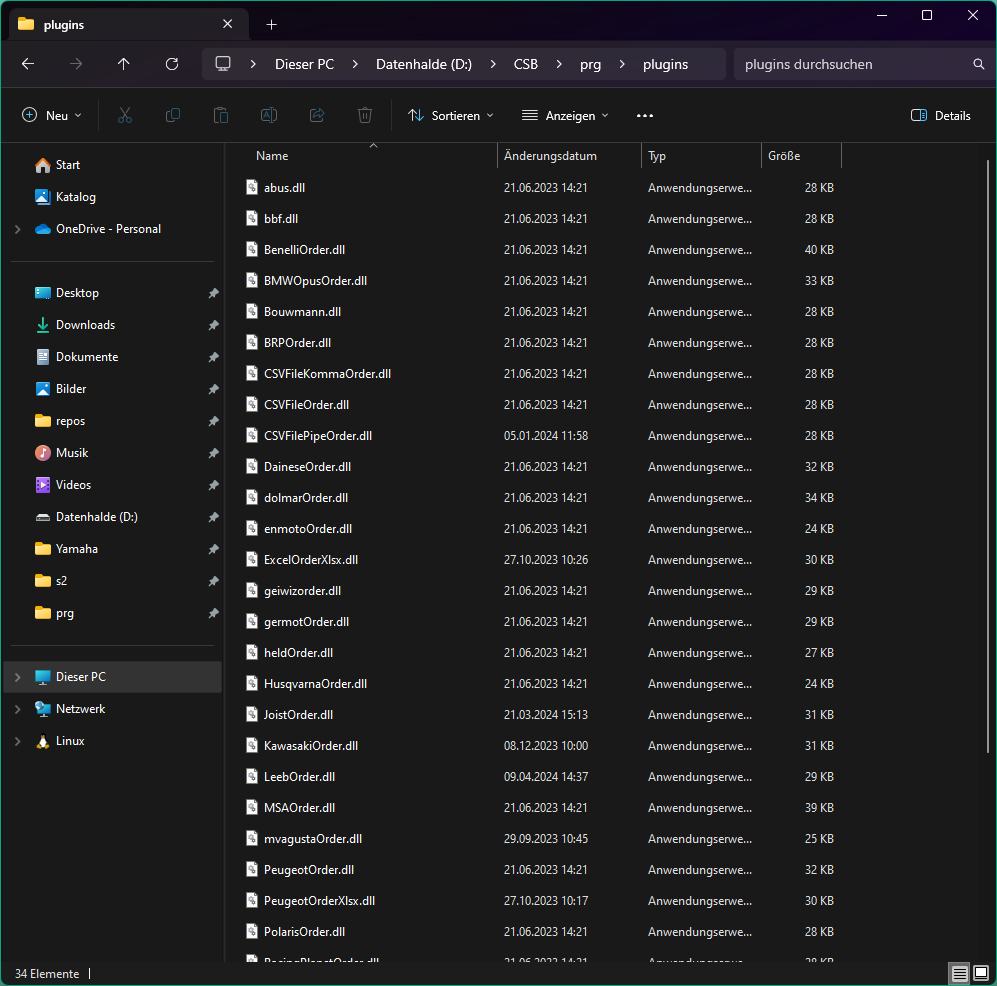Open the three-dots more options menu
Screen dimensions: 997x986
tap(645, 115)
